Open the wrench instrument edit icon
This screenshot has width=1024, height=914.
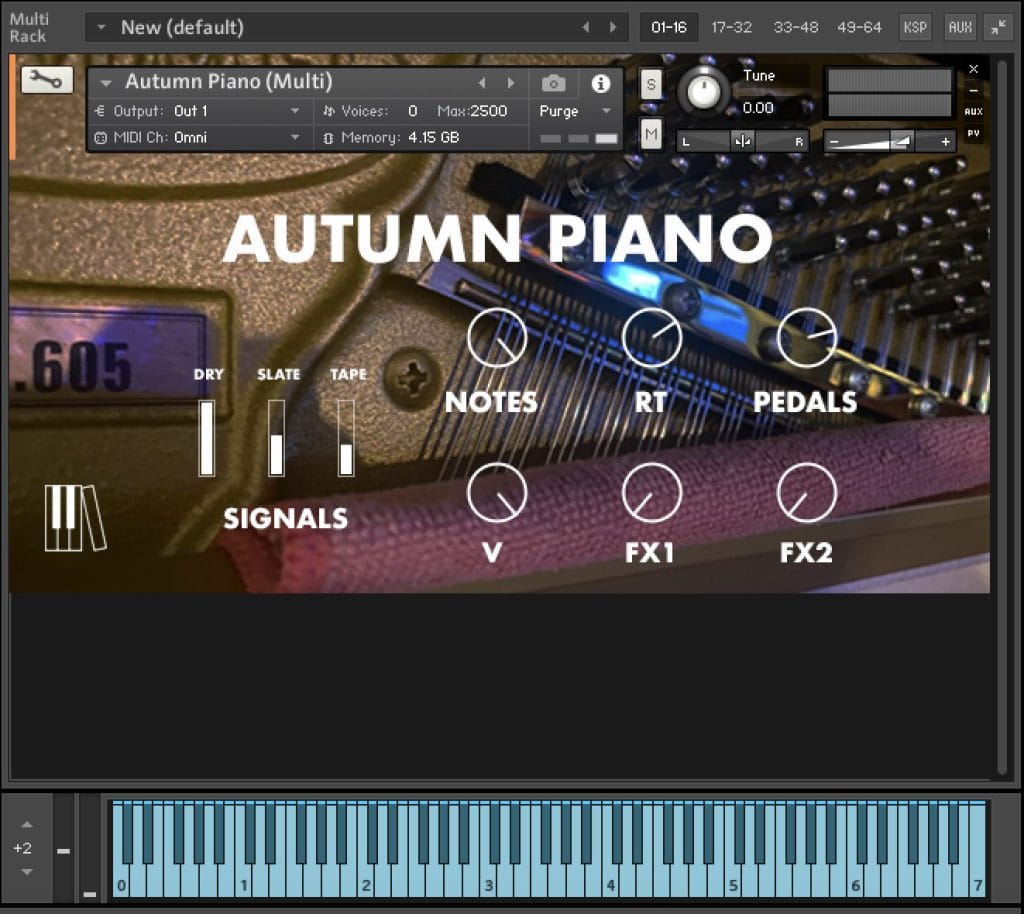[x=46, y=80]
